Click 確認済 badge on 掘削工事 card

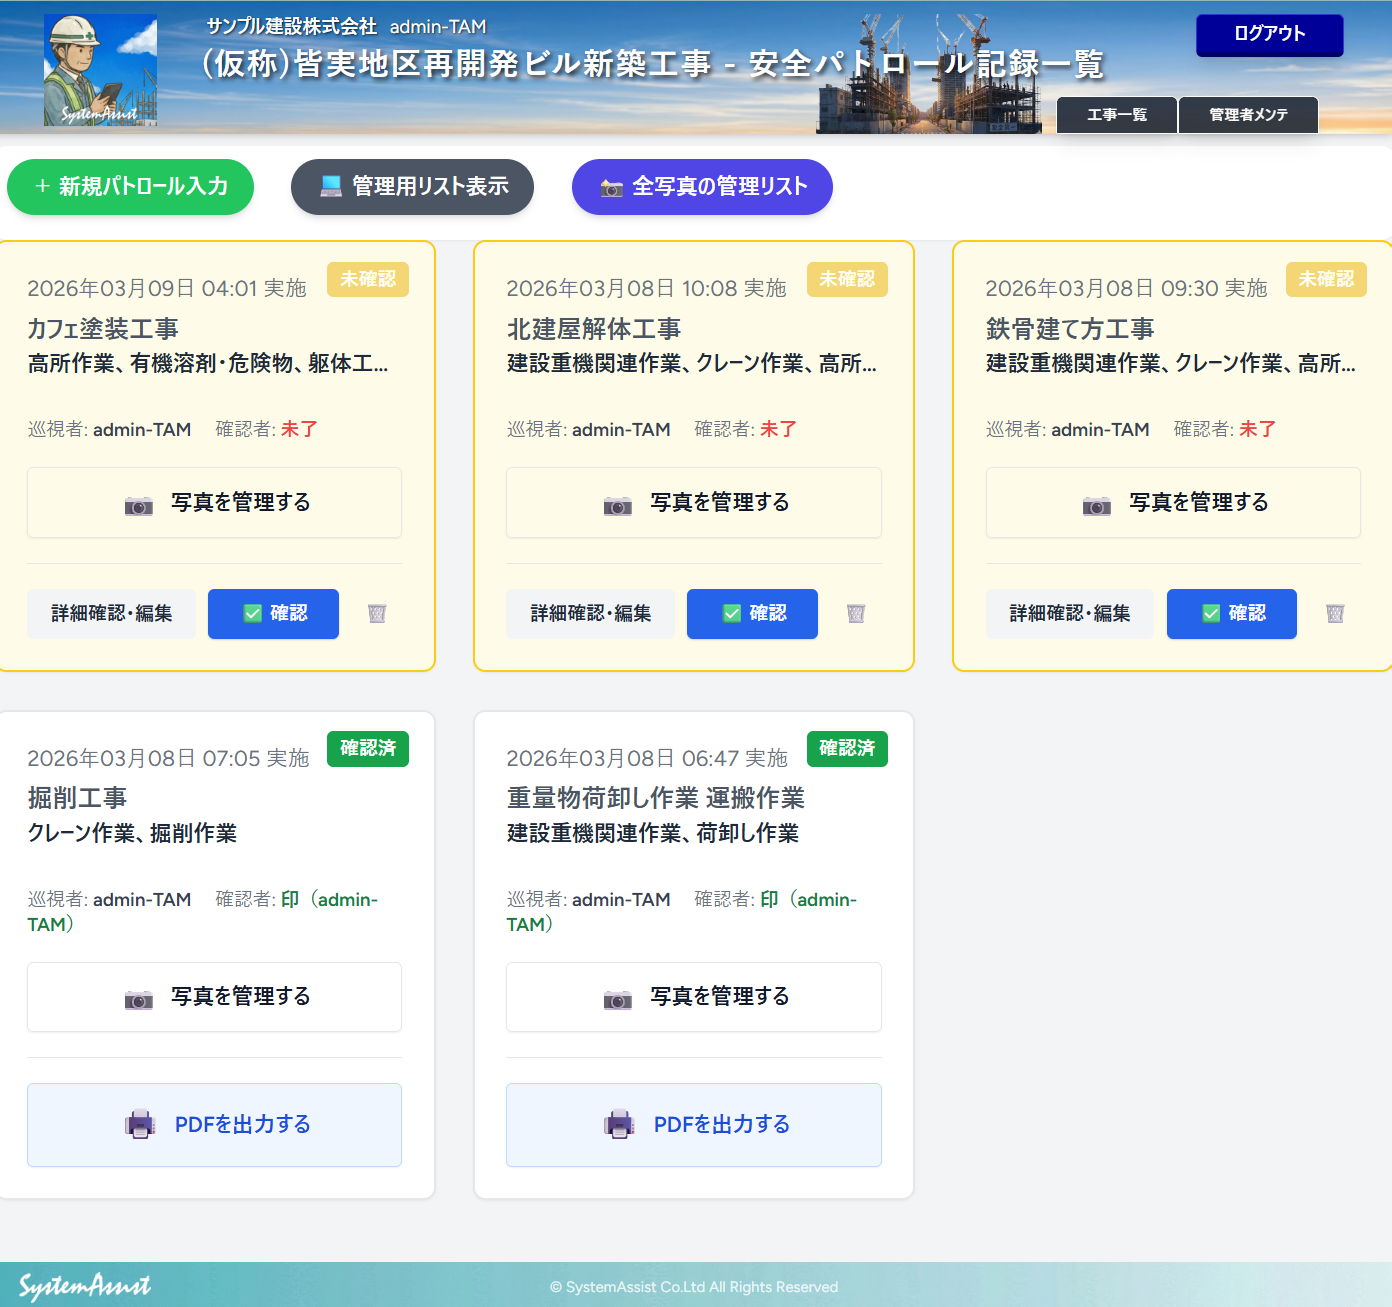pyautogui.click(x=368, y=749)
